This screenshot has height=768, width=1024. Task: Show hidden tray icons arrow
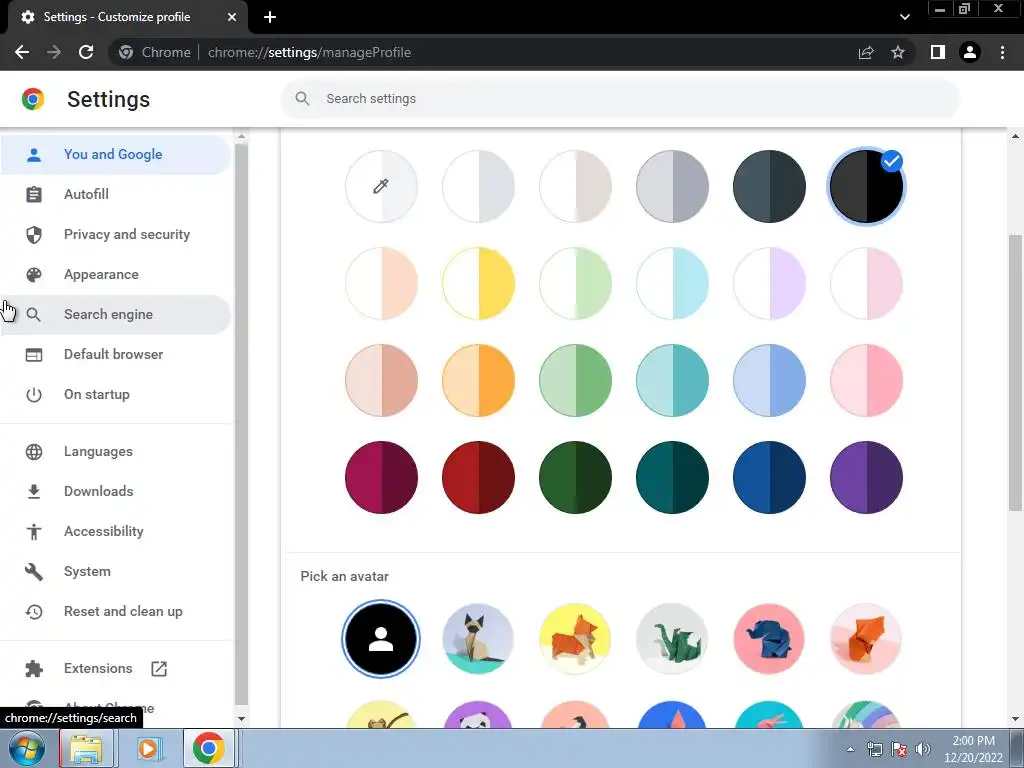[850, 749]
